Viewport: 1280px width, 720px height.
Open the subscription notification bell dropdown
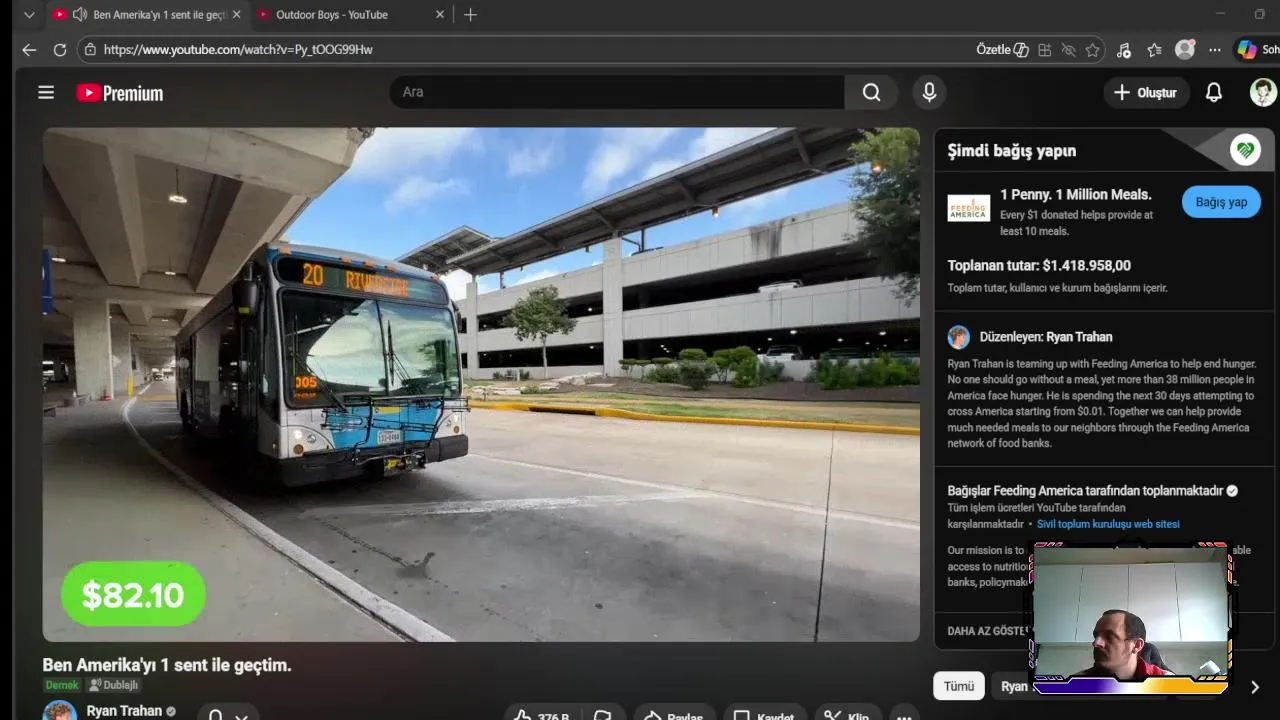(227, 715)
